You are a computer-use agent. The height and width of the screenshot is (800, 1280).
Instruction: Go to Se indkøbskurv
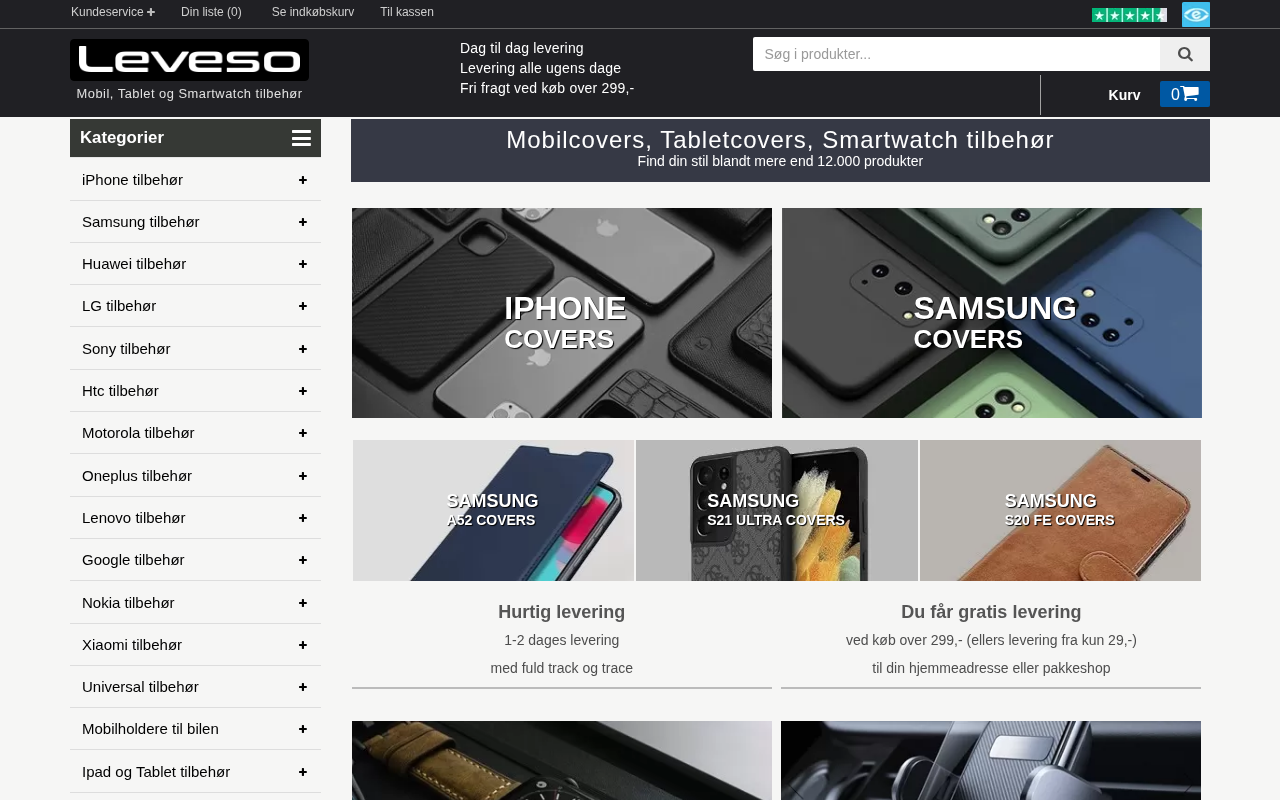(313, 12)
